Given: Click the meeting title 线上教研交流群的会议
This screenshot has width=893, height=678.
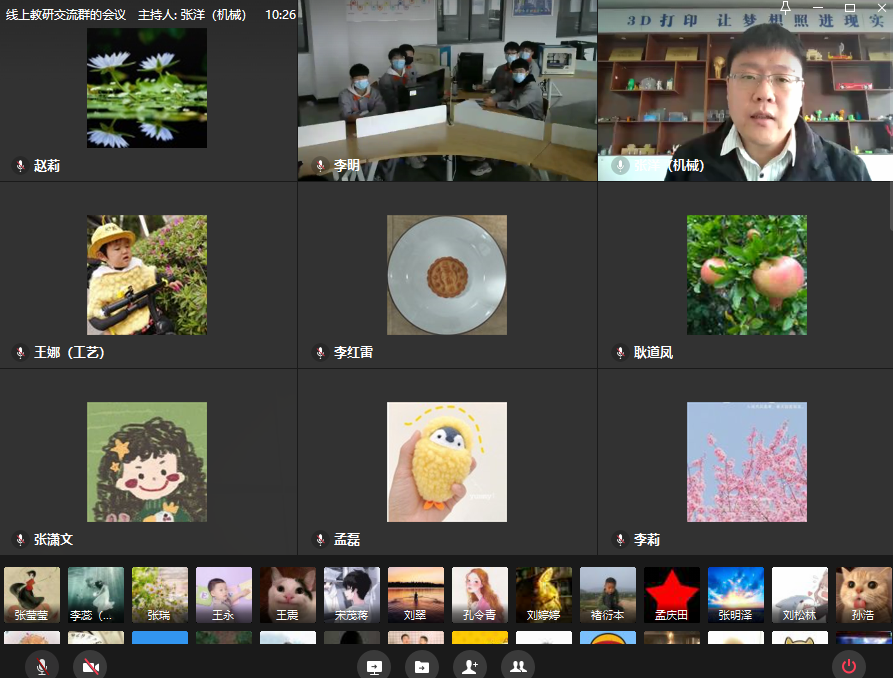Looking at the screenshot, I should click(x=66, y=15).
